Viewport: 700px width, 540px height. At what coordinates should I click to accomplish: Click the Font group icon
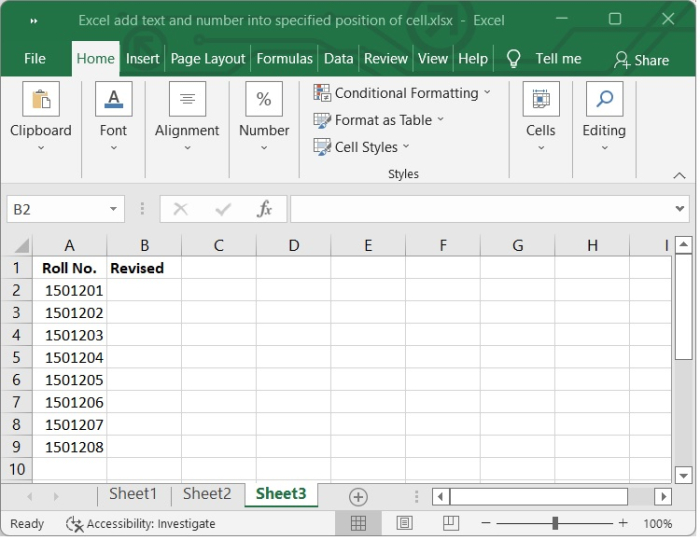(x=113, y=100)
